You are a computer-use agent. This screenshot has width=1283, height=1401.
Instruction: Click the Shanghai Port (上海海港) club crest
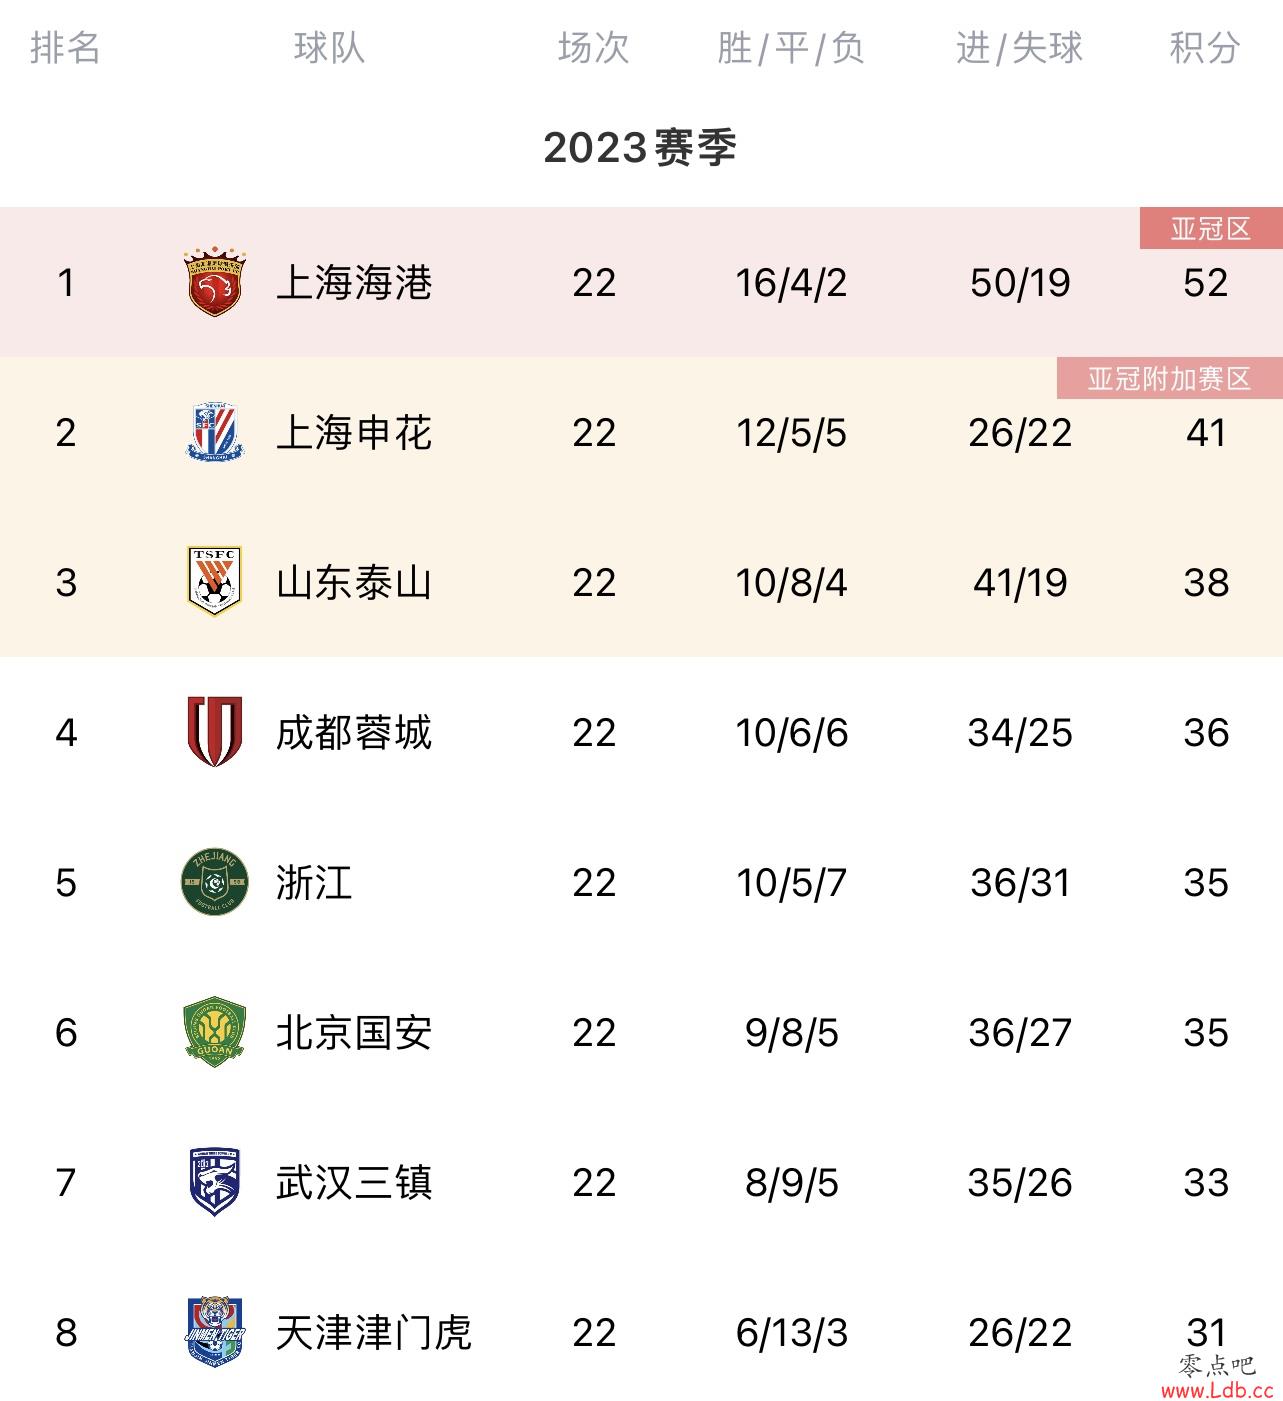(215, 283)
